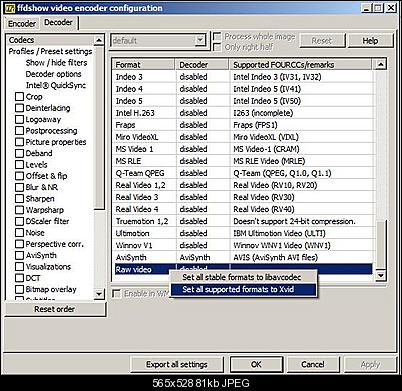Switch to the Encoder tab
402x391 pixels.
click(22, 23)
